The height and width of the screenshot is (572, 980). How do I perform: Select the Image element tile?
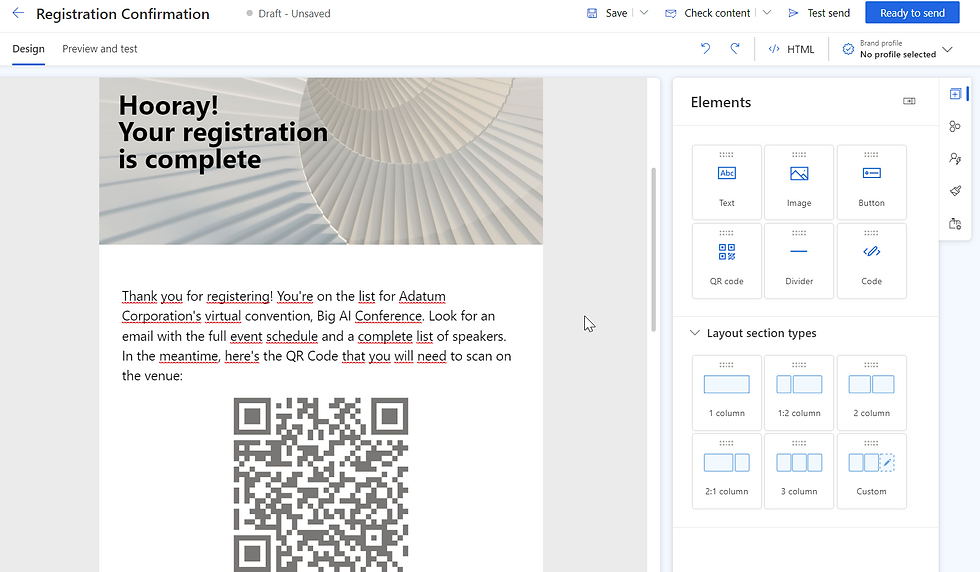(799, 182)
